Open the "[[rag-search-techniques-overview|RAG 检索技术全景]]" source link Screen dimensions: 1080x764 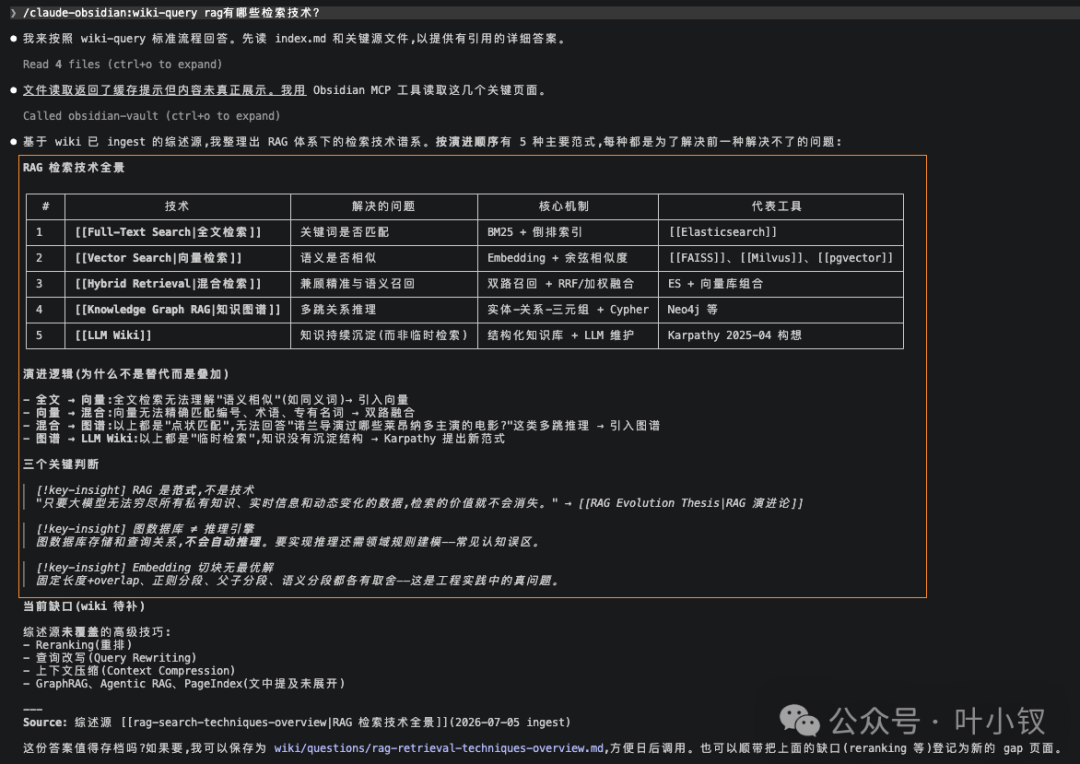285,722
